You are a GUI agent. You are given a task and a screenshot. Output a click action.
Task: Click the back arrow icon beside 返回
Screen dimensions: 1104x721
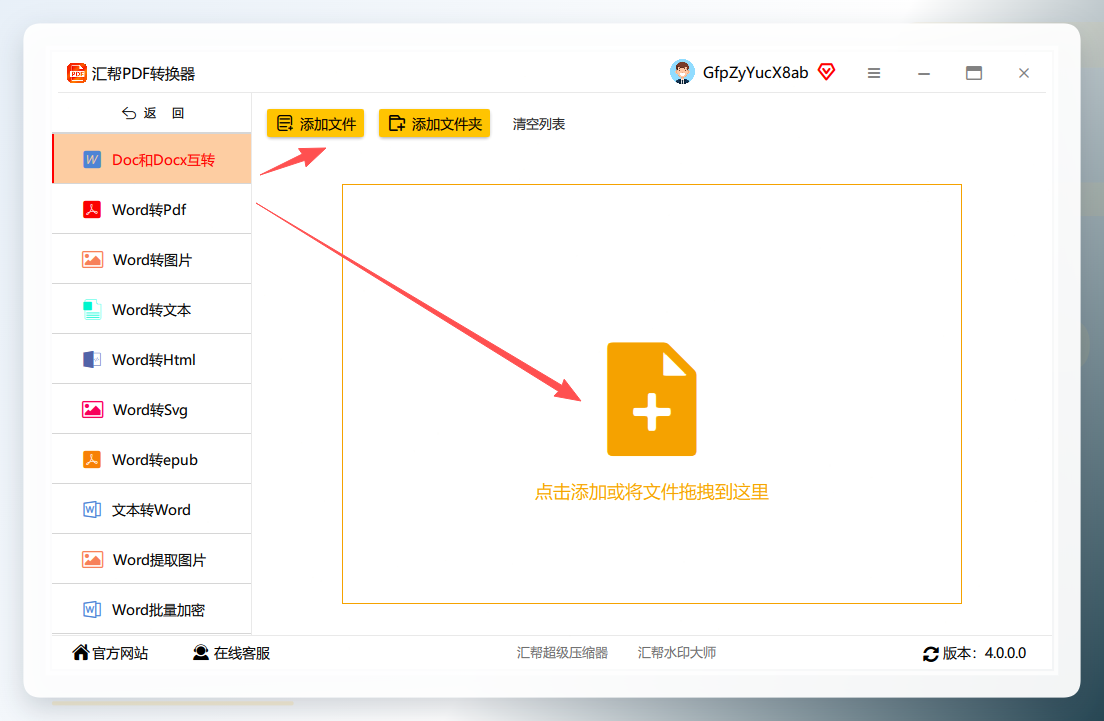point(129,113)
